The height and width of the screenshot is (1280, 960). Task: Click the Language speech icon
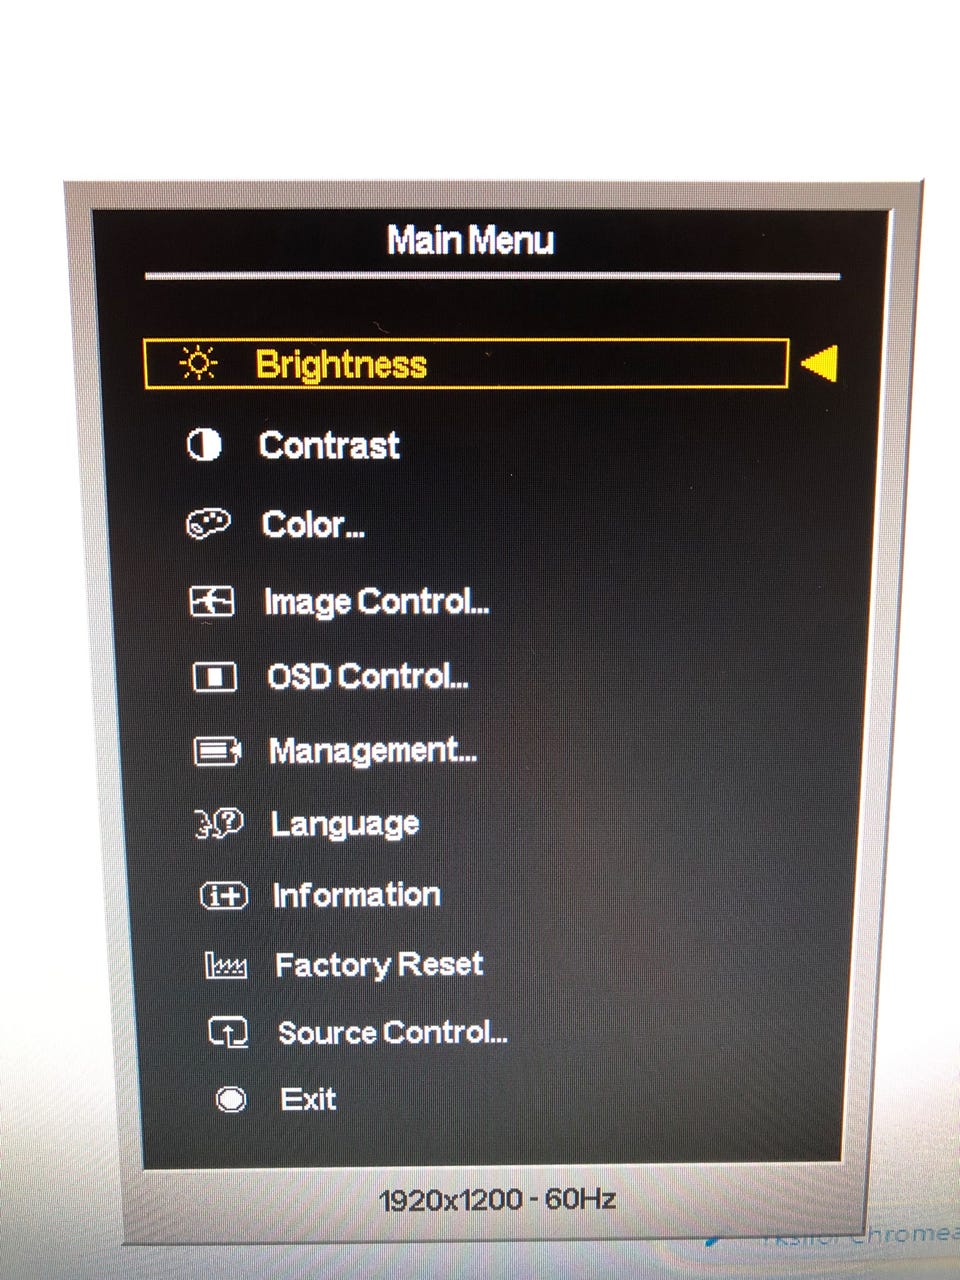pos(219,824)
